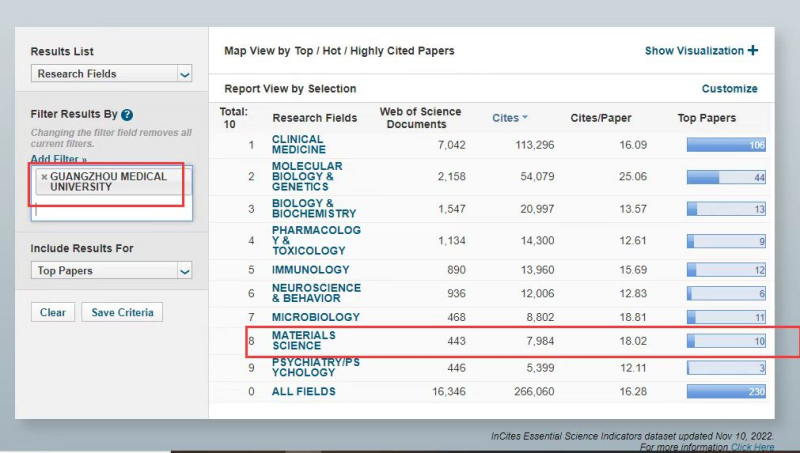
Task: Select the Materials Science research field
Action: [x=304, y=341]
